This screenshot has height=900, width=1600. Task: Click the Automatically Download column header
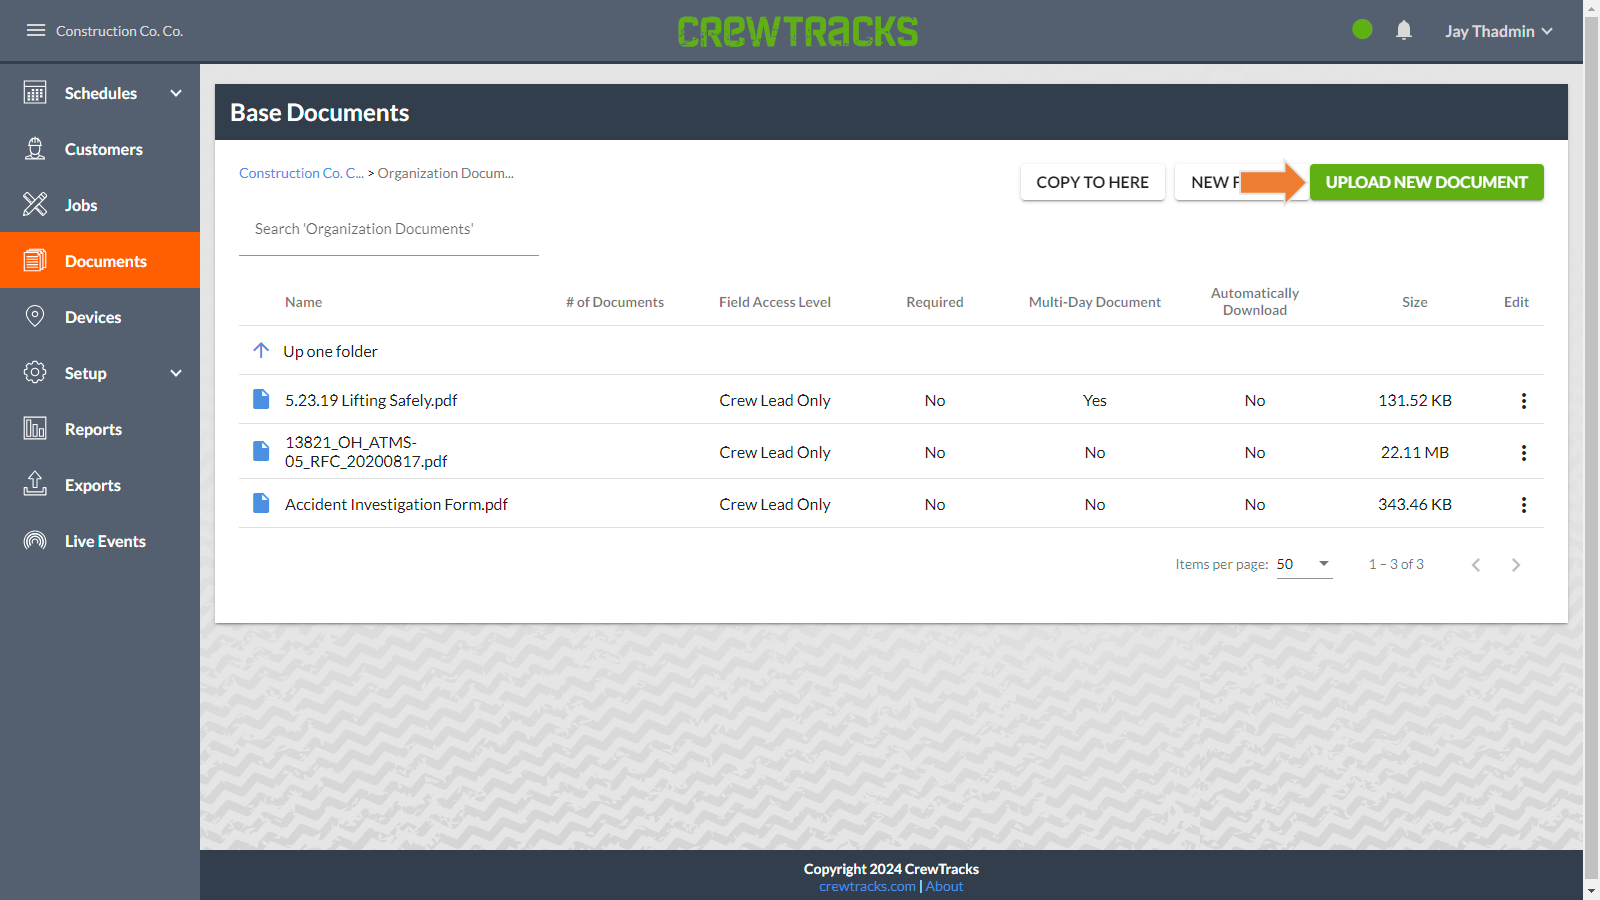point(1255,301)
